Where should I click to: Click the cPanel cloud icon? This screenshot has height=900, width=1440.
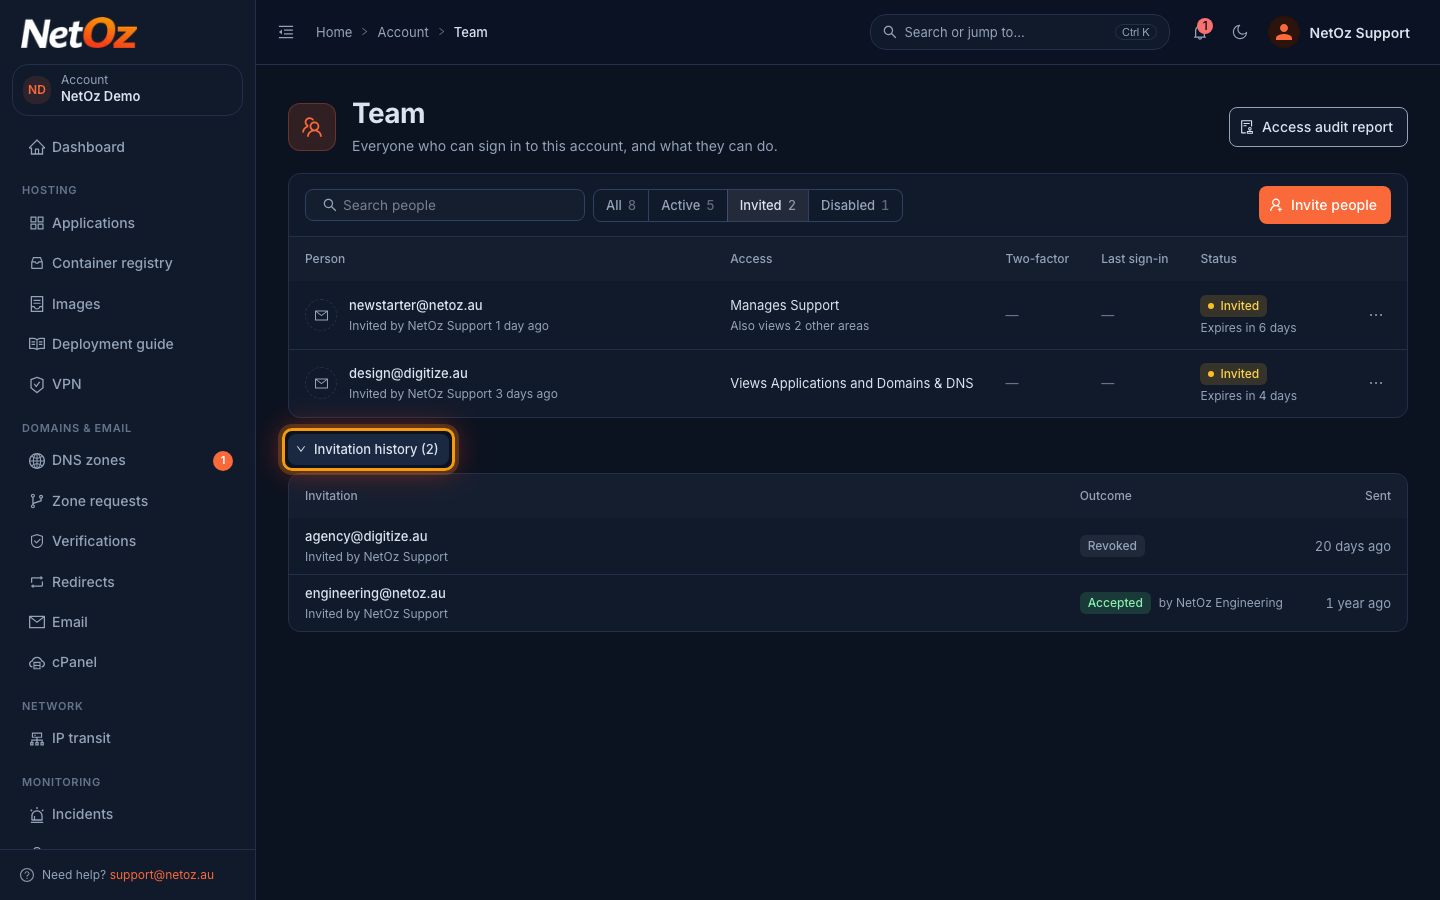click(x=37, y=662)
